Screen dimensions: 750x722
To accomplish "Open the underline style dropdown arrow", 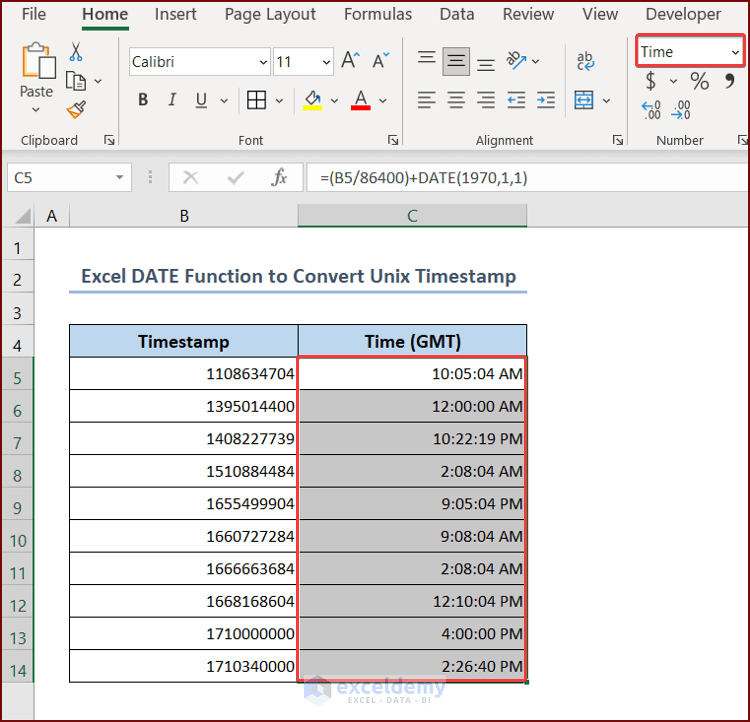I will tap(224, 101).
